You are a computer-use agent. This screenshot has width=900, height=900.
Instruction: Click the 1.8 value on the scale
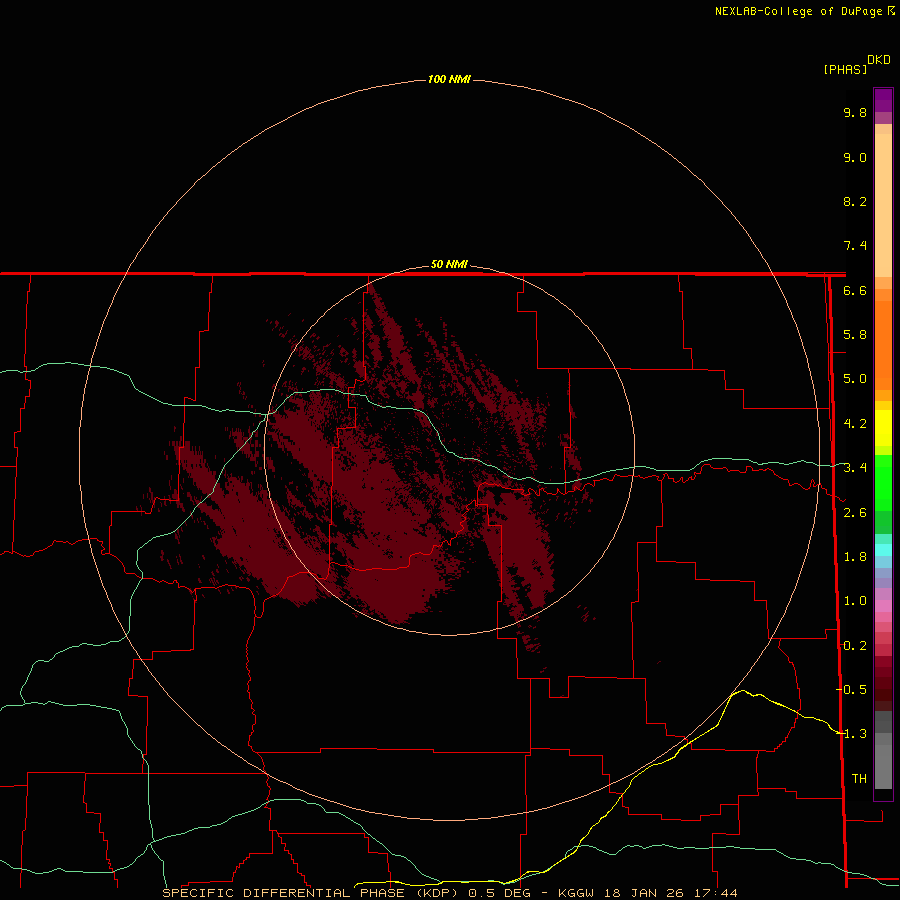[855, 557]
